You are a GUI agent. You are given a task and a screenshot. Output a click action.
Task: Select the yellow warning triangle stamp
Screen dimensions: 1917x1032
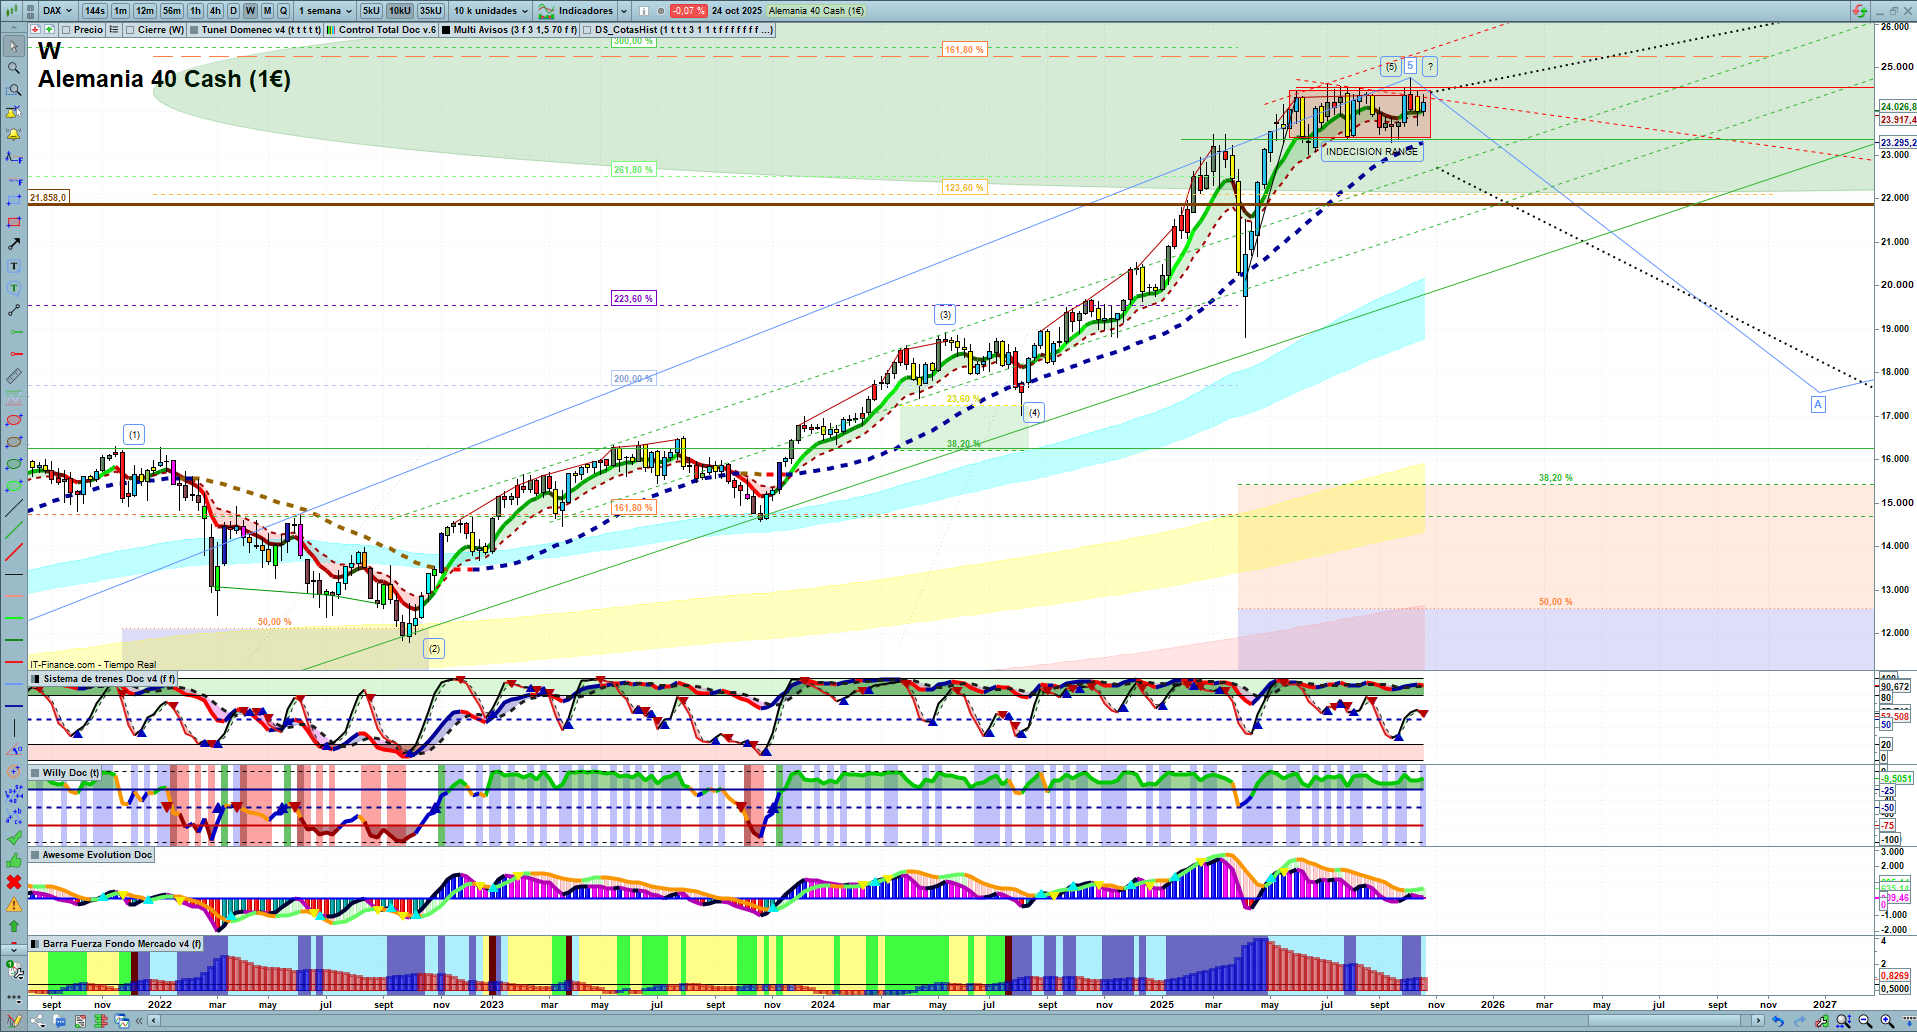pos(14,904)
